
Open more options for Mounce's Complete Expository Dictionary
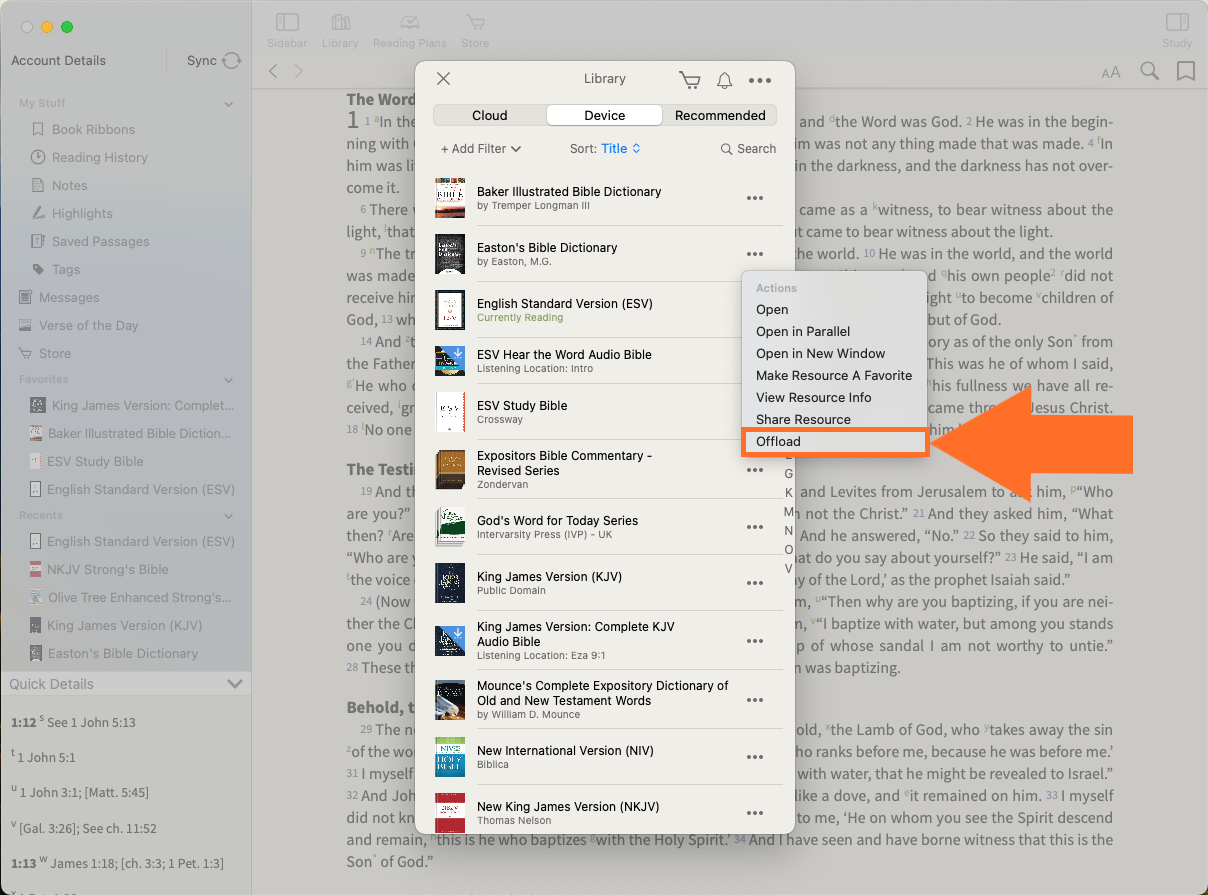click(x=755, y=700)
